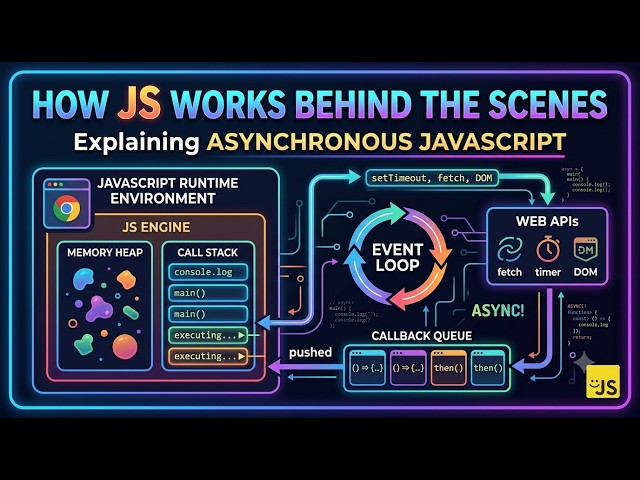Click the timer label under Web APIs

(x=548, y=272)
